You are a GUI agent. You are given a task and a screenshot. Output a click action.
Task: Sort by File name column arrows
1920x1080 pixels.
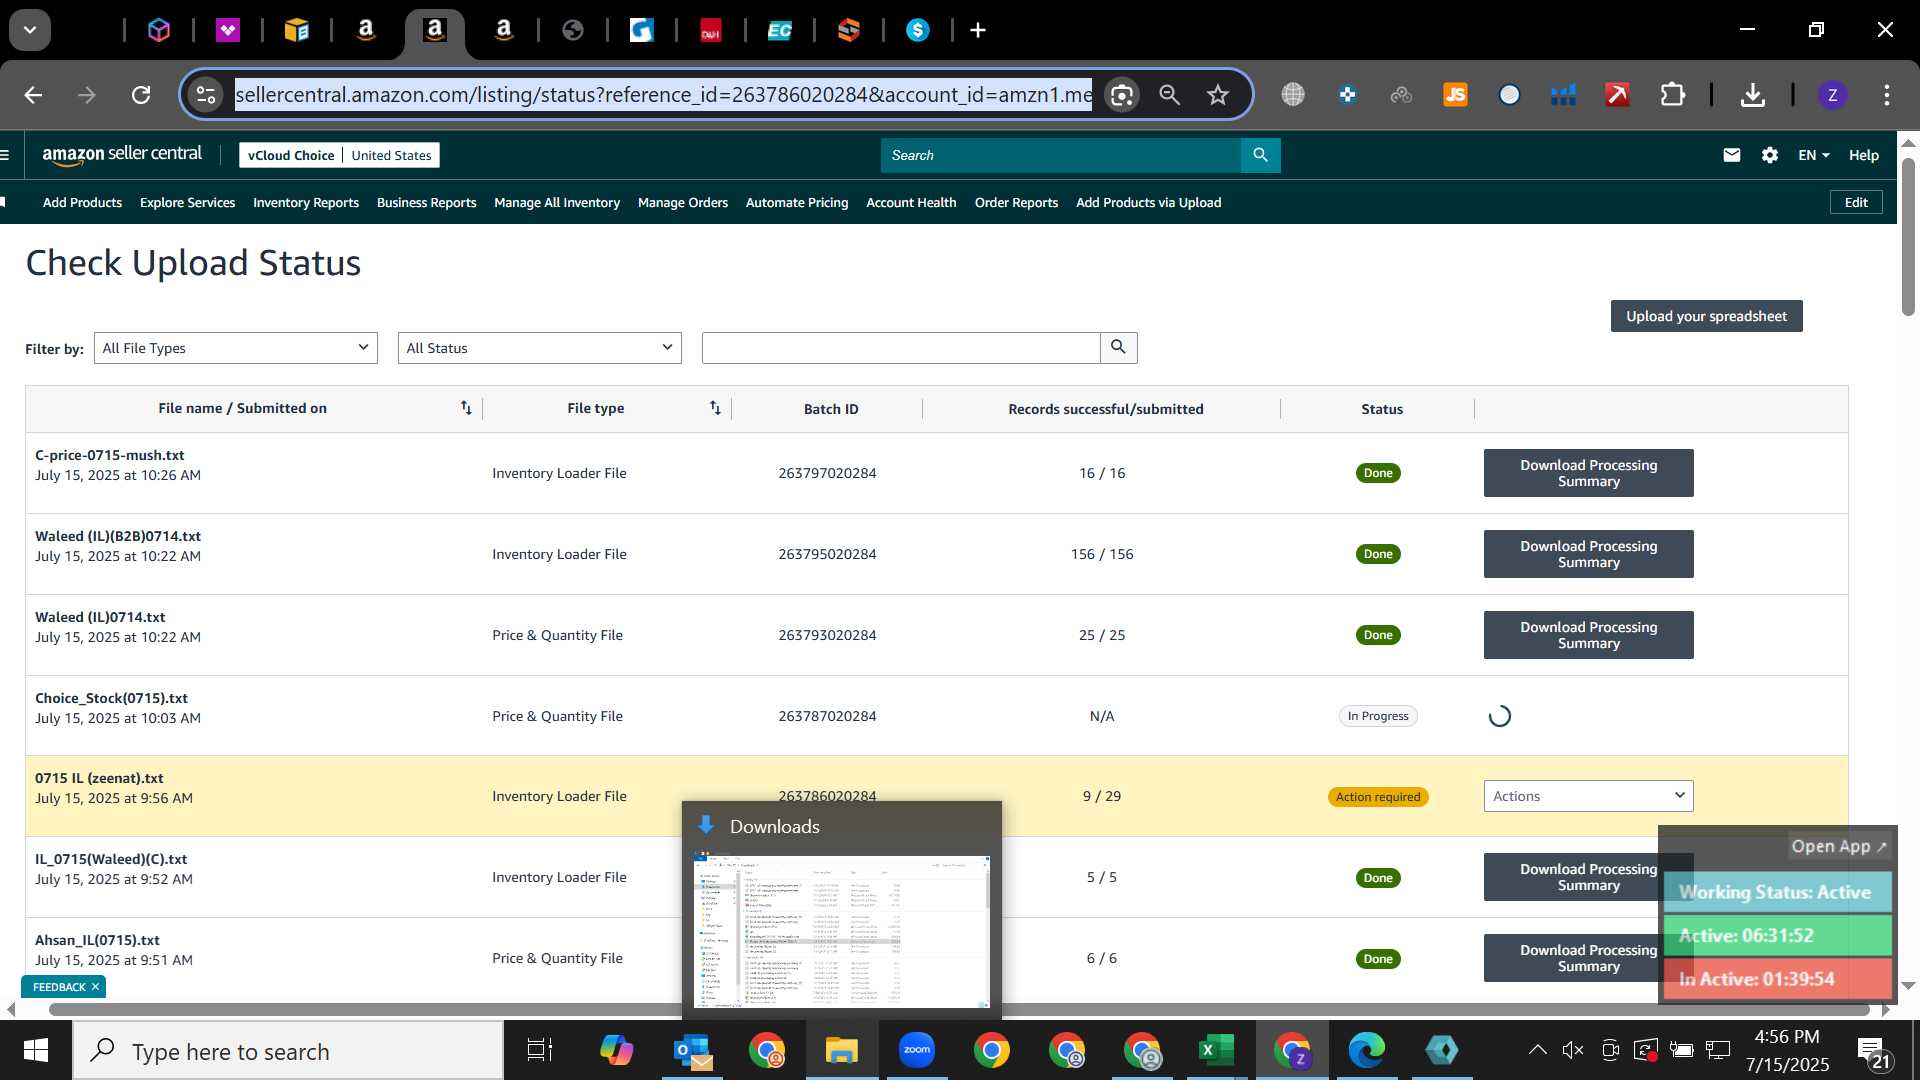pyautogui.click(x=466, y=408)
